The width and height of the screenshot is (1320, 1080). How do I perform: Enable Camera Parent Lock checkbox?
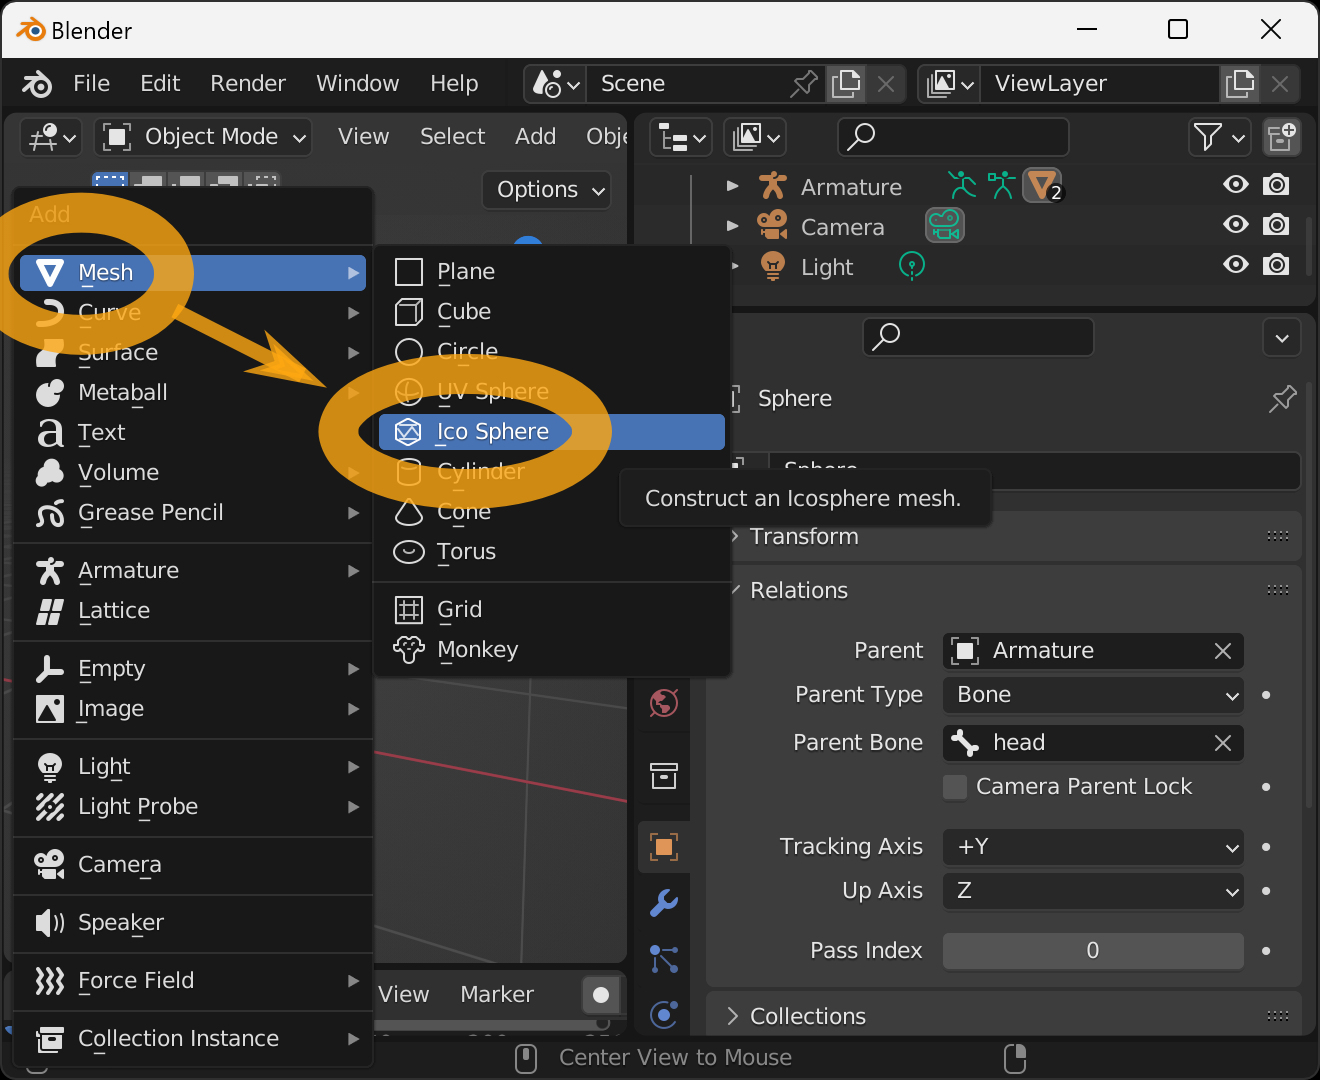click(x=955, y=787)
